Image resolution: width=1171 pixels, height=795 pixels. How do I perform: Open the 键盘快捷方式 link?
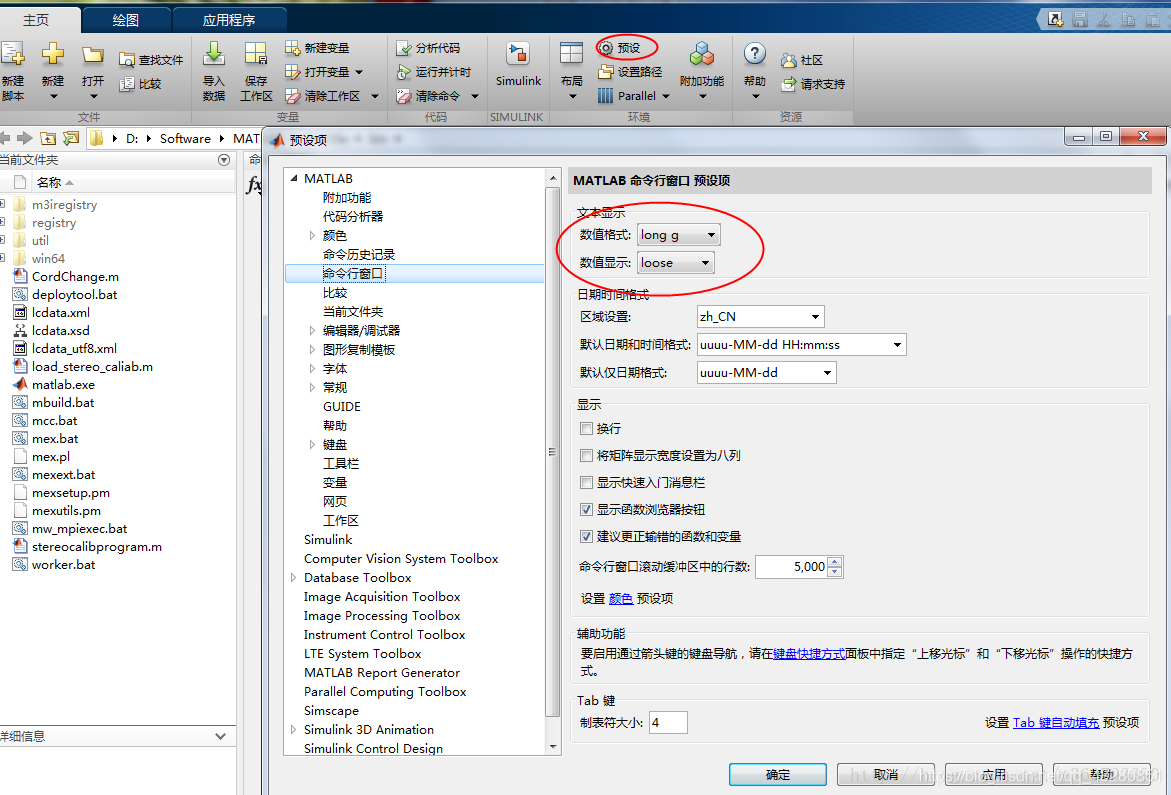click(809, 654)
